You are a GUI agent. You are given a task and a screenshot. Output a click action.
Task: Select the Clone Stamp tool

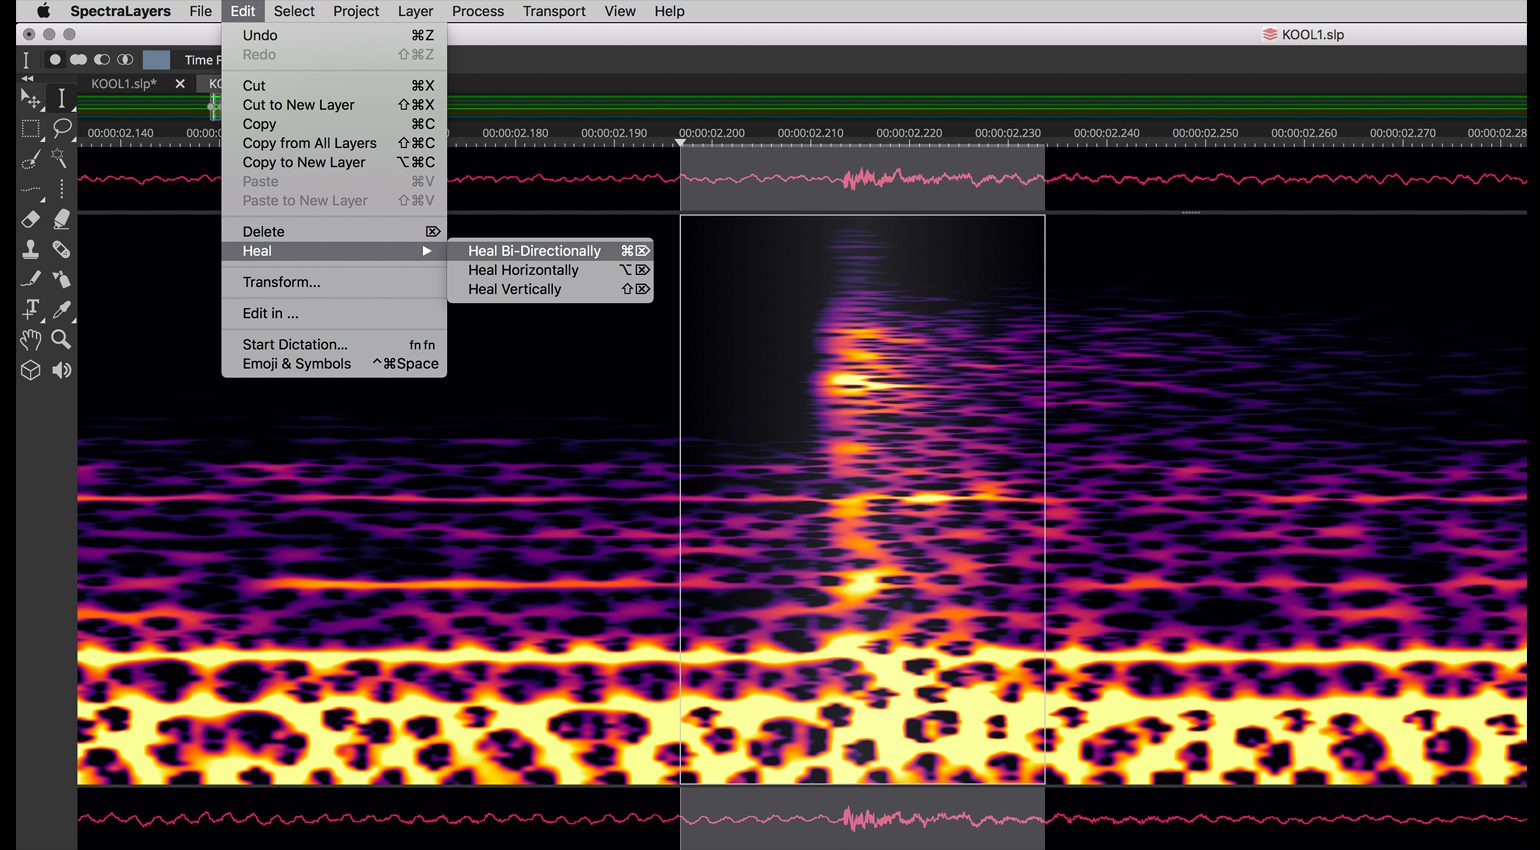pos(31,249)
